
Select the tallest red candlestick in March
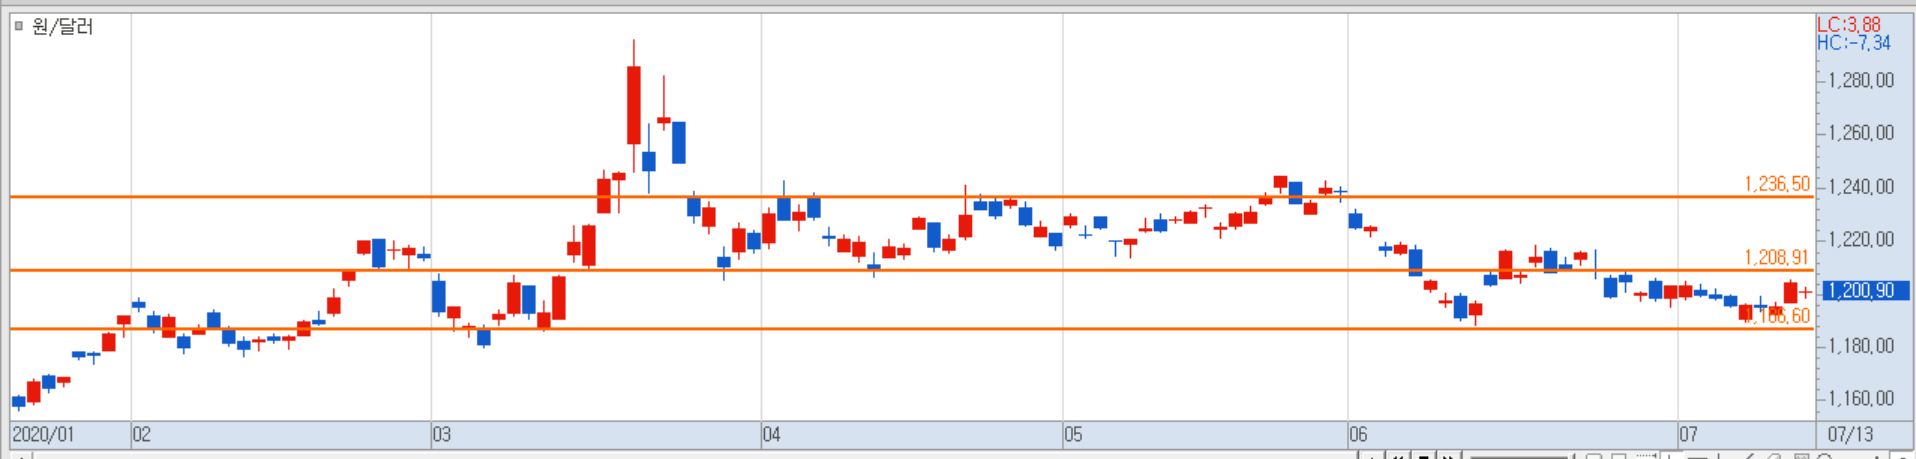634,105
